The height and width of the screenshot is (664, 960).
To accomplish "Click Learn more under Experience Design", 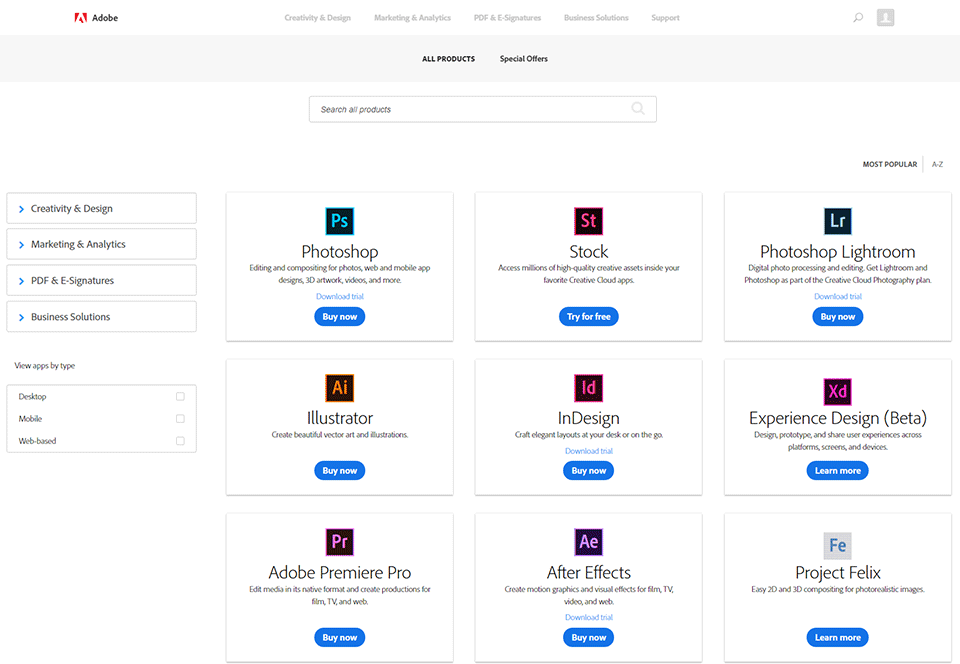I will pyautogui.click(x=838, y=471).
